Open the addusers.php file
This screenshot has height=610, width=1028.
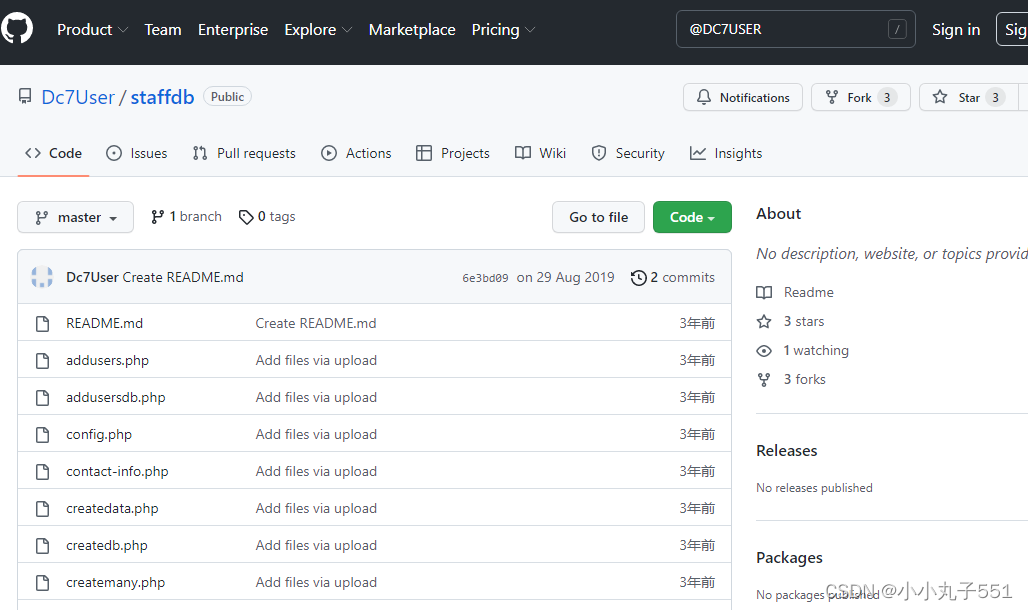pyautogui.click(x=108, y=360)
